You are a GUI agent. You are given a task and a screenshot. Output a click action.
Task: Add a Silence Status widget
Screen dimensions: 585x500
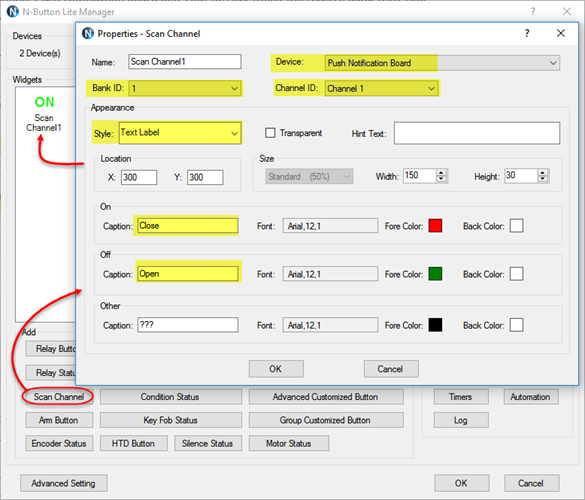(x=208, y=443)
